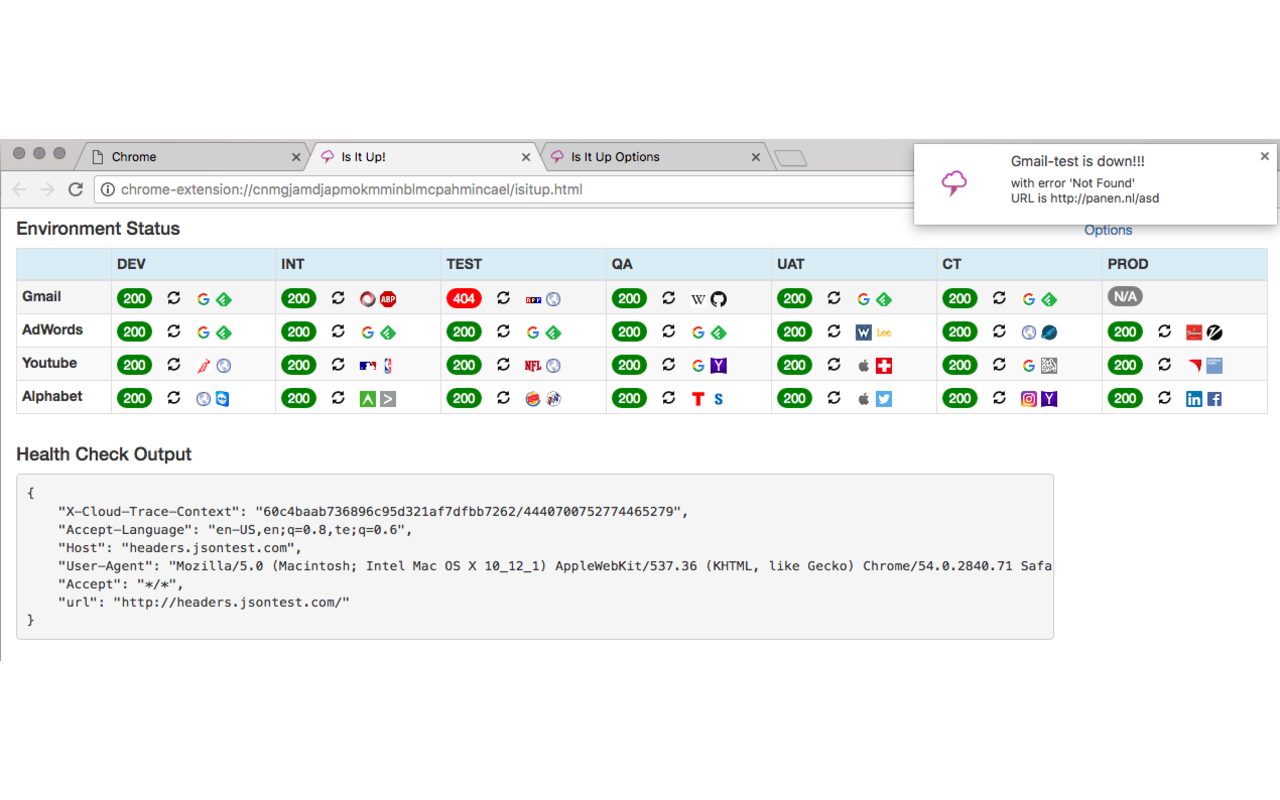Open the MLB icon in Youtube INT

coord(368,366)
